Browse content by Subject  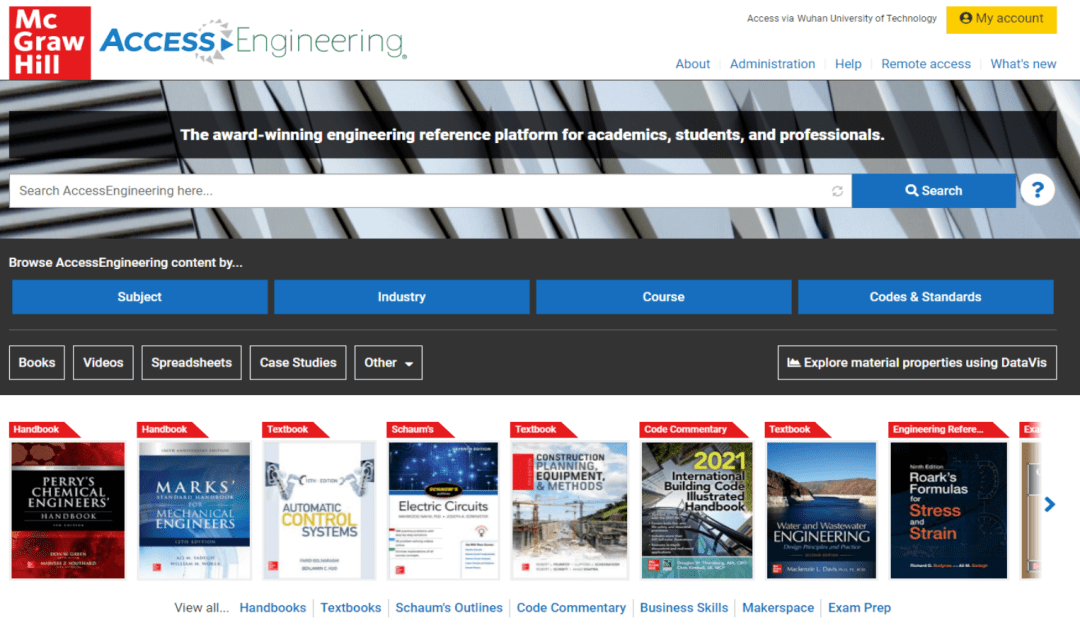pos(140,297)
